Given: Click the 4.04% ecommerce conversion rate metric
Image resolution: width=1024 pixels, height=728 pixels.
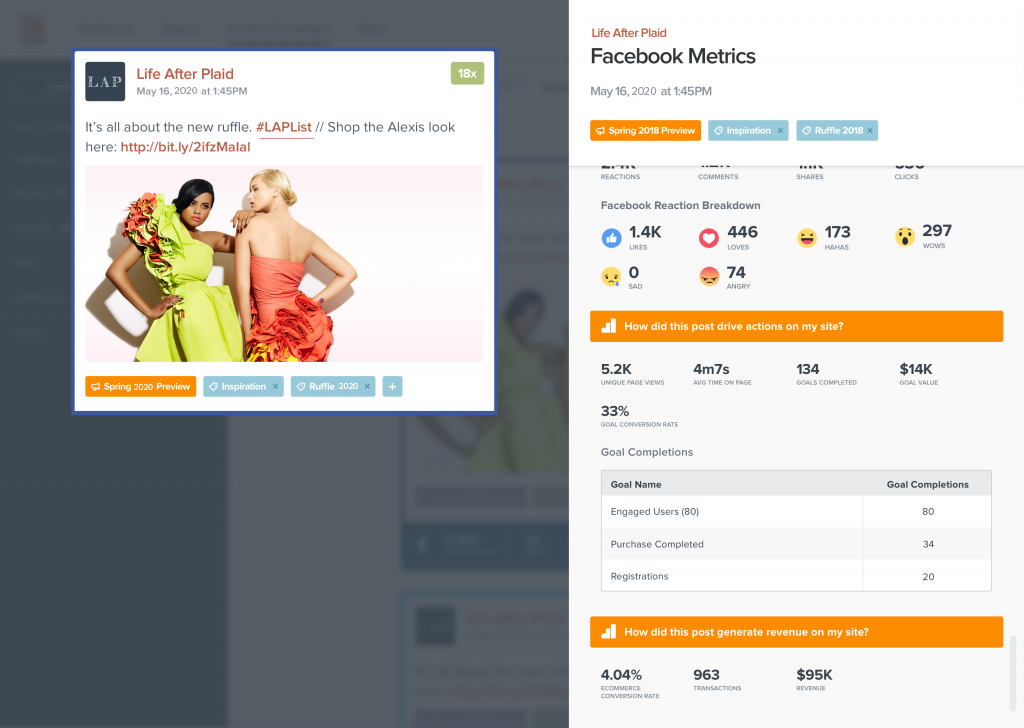Looking at the screenshot, I should pyautogui.click(x=630, y=683).
